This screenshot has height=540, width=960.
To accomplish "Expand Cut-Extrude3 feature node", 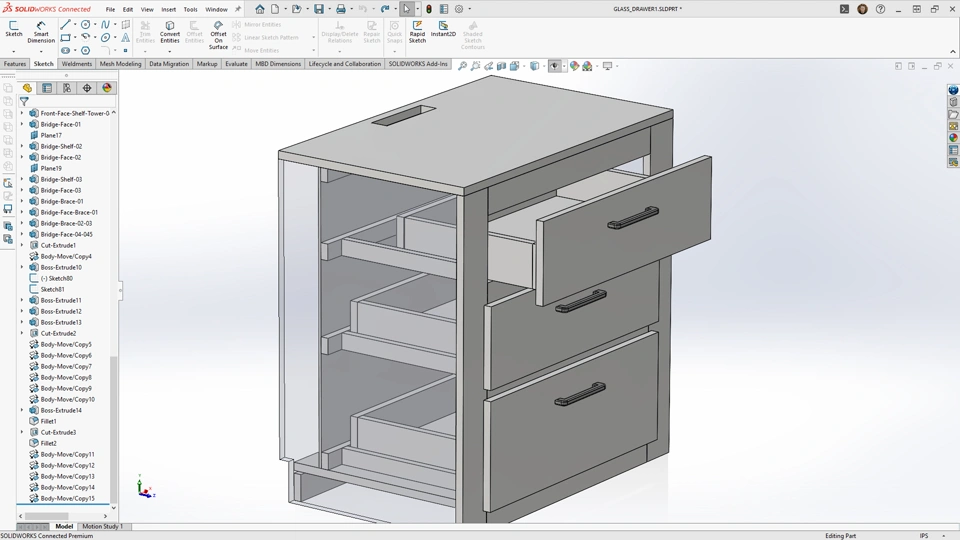I will [x=22, y=432].
